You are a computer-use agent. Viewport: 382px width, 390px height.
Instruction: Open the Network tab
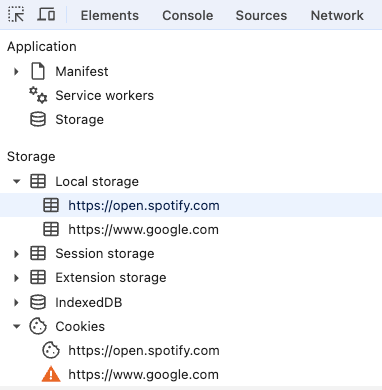coord(337,15)
